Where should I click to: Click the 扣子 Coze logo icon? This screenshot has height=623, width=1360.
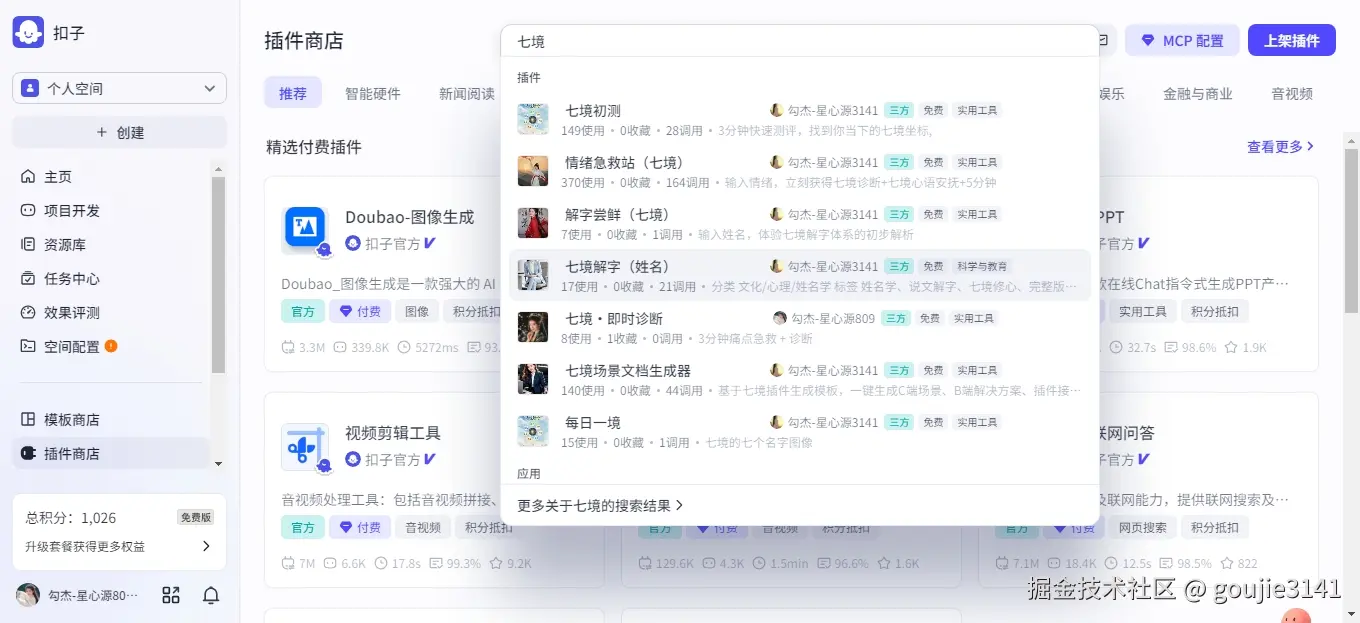[x=27, y=31]
